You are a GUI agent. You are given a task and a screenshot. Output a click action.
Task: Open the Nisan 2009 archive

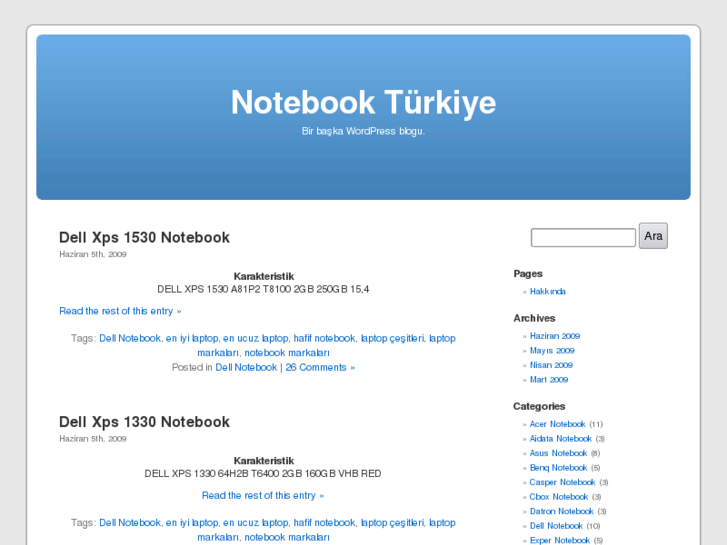[x=551, y=365]
